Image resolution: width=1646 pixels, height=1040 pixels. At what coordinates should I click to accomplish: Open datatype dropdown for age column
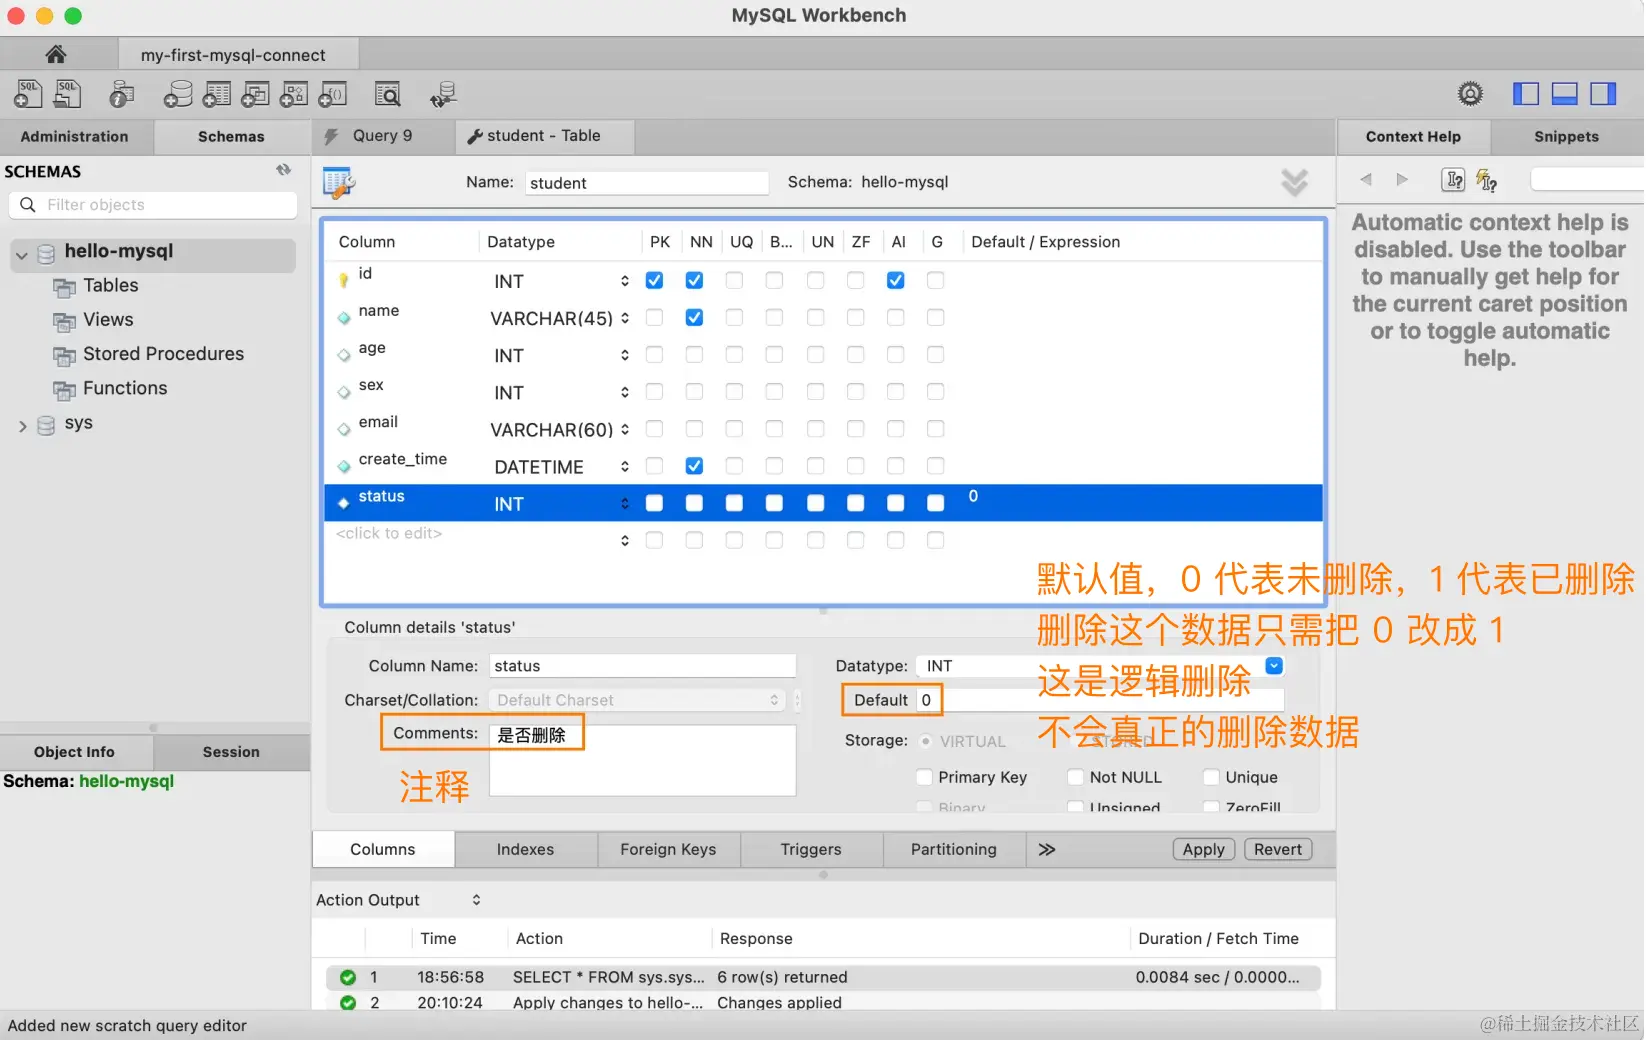click(x=625, y=355)
